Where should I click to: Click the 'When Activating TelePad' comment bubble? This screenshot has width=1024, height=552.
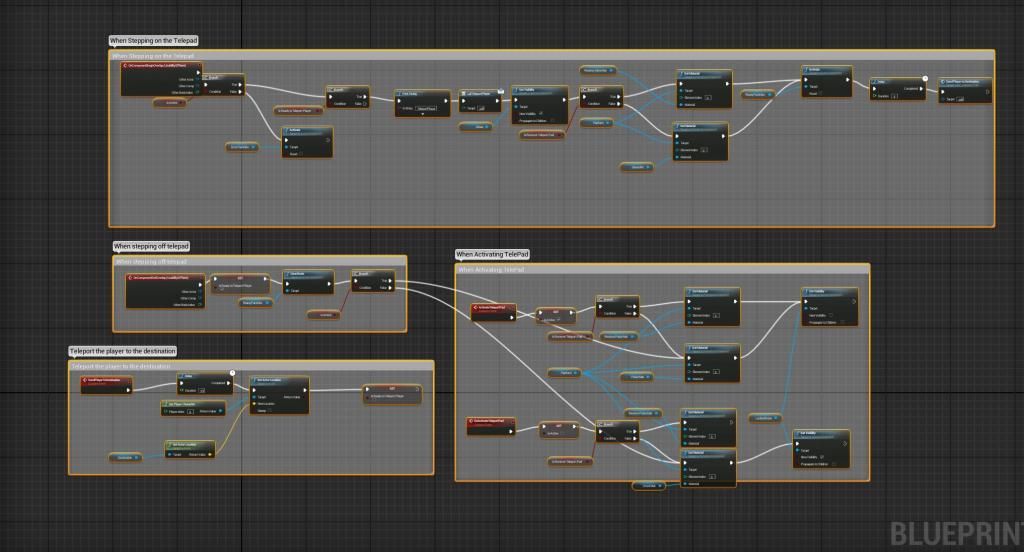[x=492, y=255]
